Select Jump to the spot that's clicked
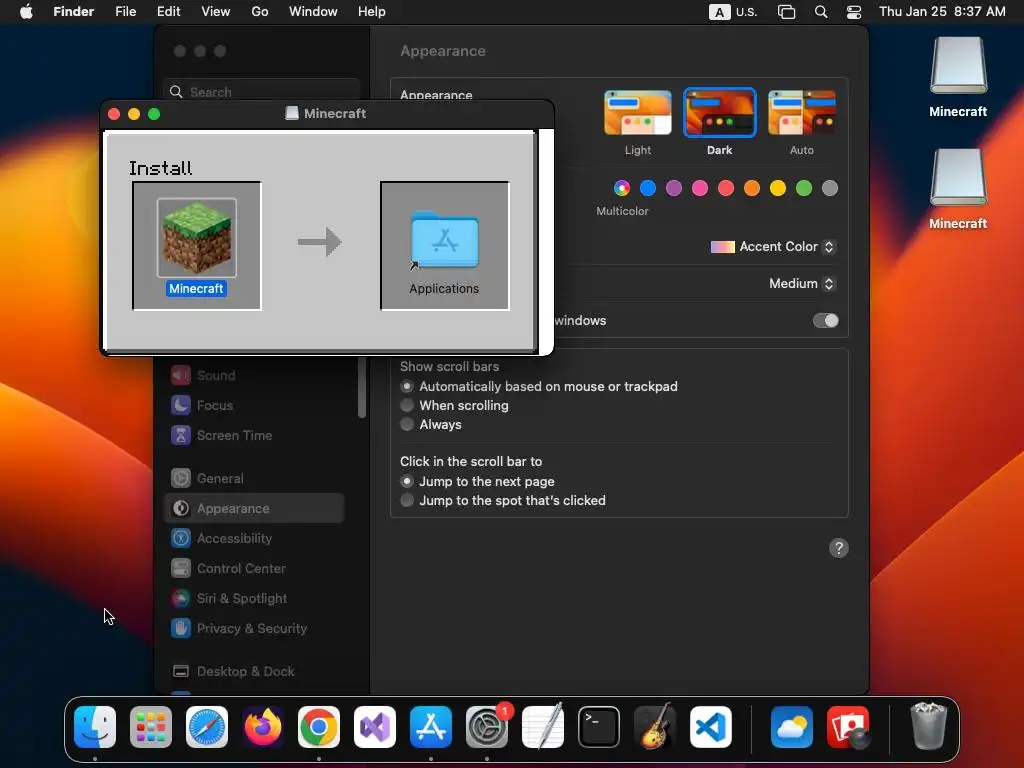 pyautogui.click(x=407, y=500)
